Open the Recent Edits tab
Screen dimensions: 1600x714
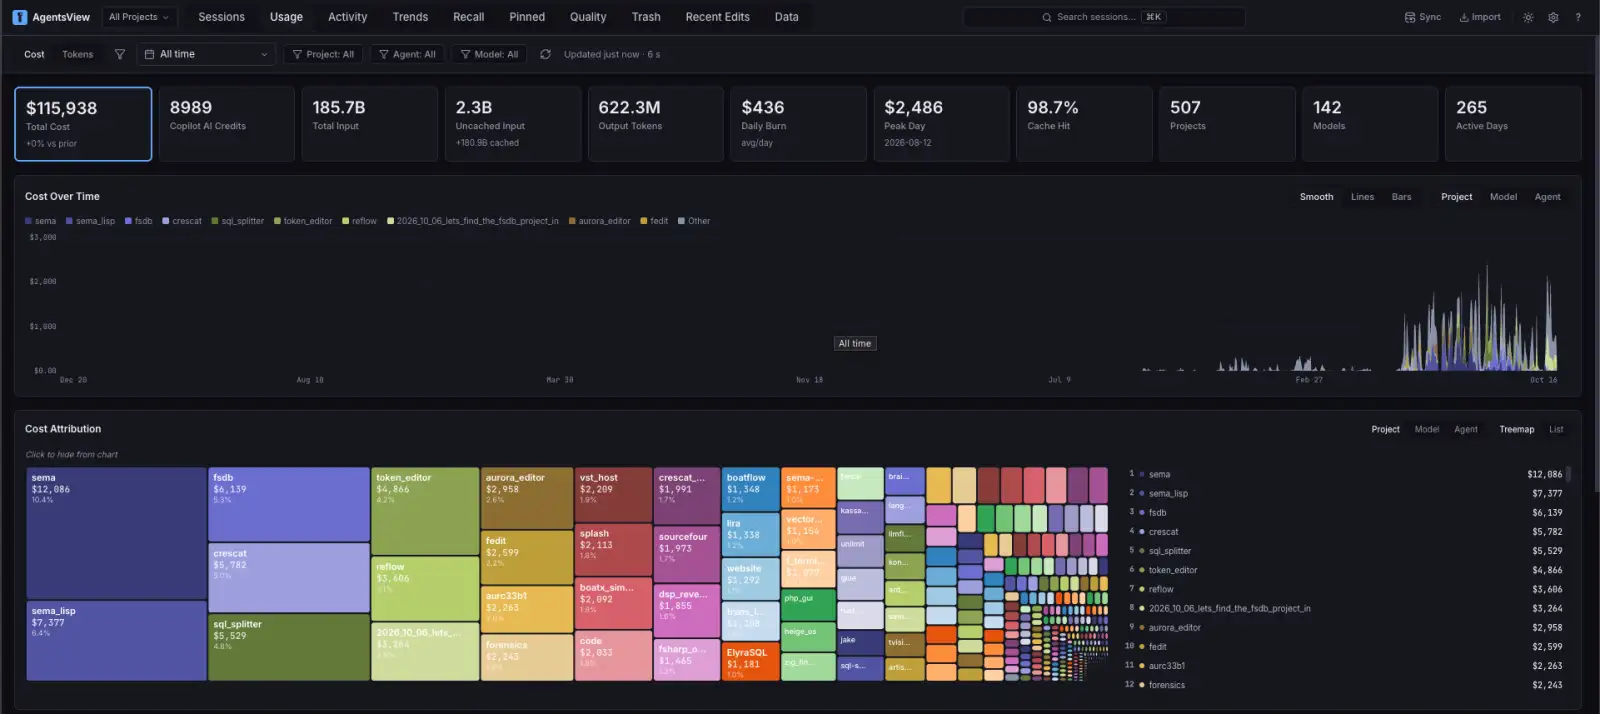pyautogui.click(x=717, y=17)
